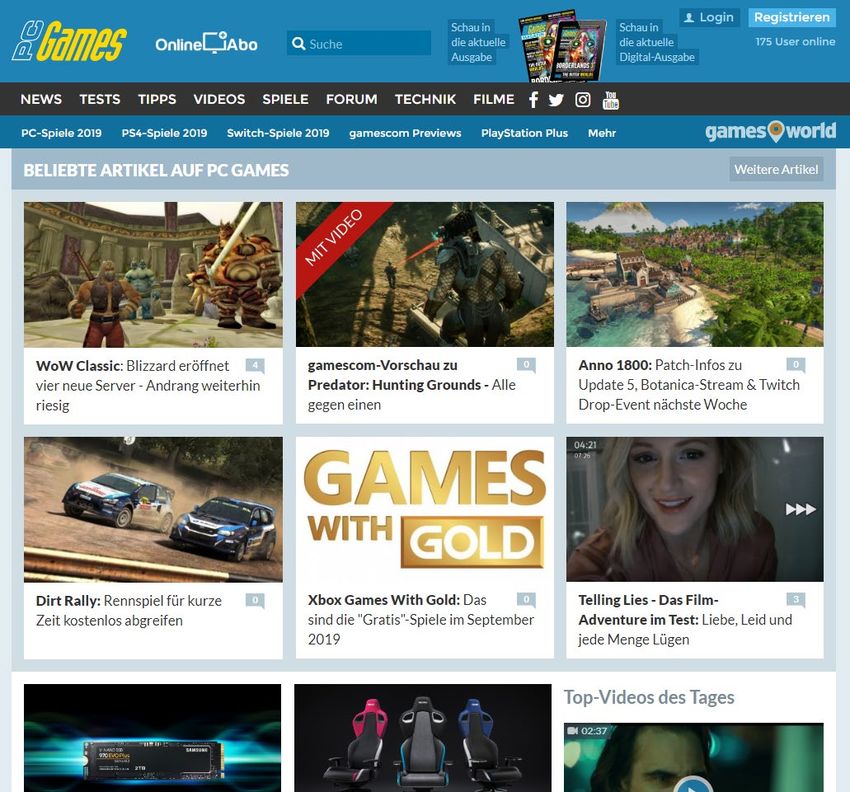Open the Predator 'Mit Video' thumbnail

(425, 274)
